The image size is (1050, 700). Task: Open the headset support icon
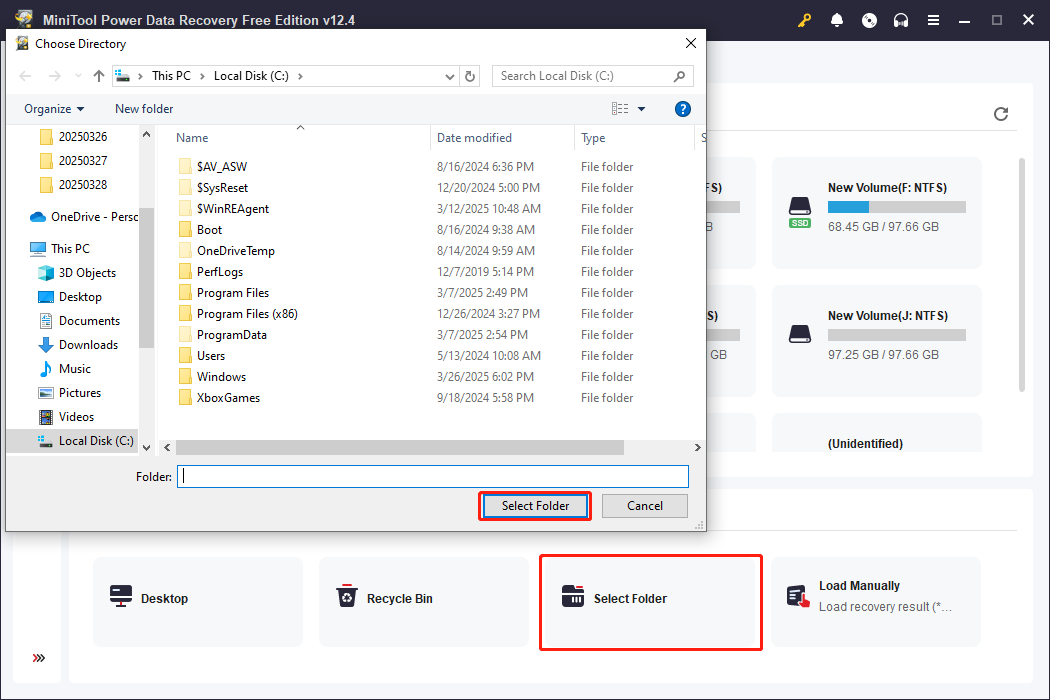[x=901, y=20]
